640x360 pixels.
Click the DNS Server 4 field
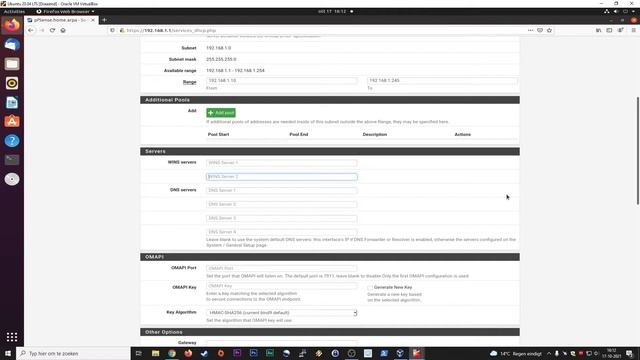tap(282, 232)
